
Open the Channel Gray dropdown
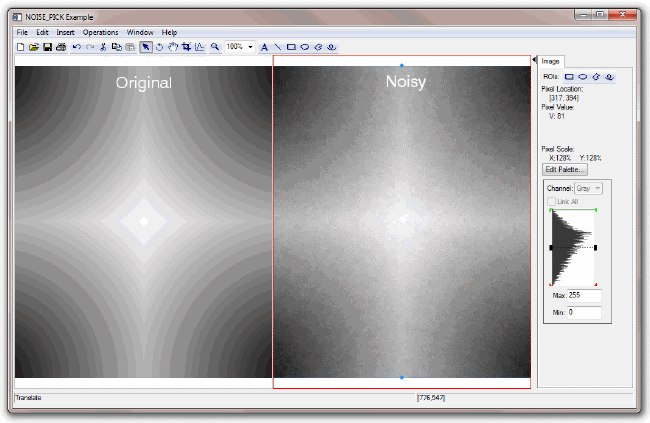click(x=588, y=188)
